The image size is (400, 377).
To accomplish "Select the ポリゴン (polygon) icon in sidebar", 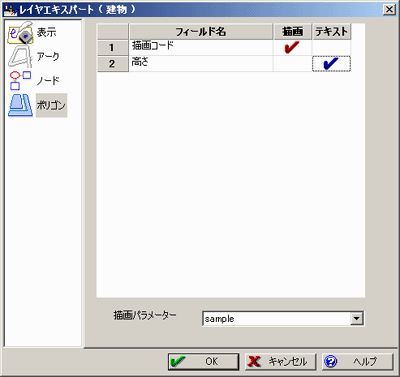I will pos(20,105).
